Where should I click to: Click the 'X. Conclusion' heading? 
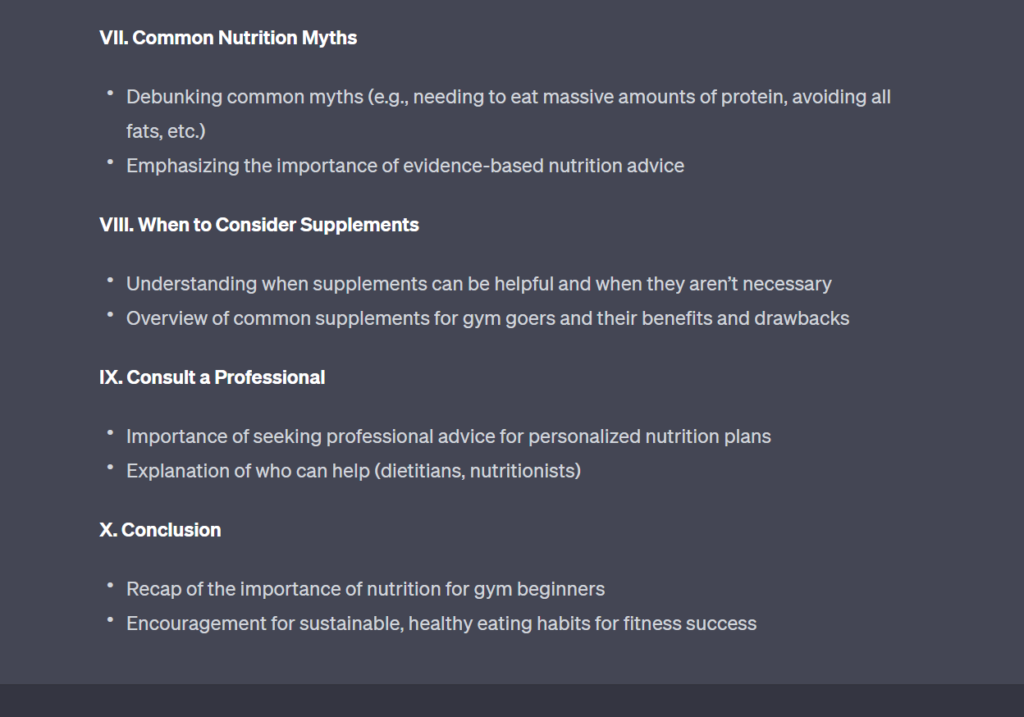(x=160, y=530)
